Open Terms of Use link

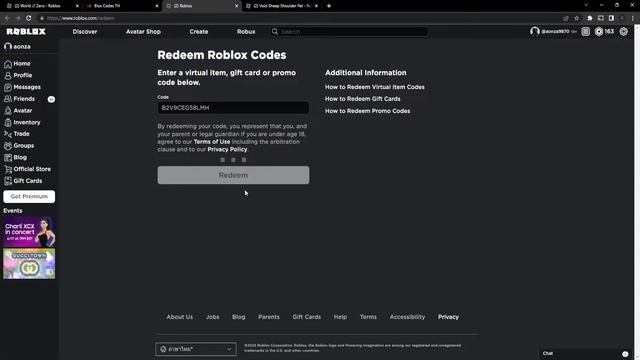pos(212,142)
